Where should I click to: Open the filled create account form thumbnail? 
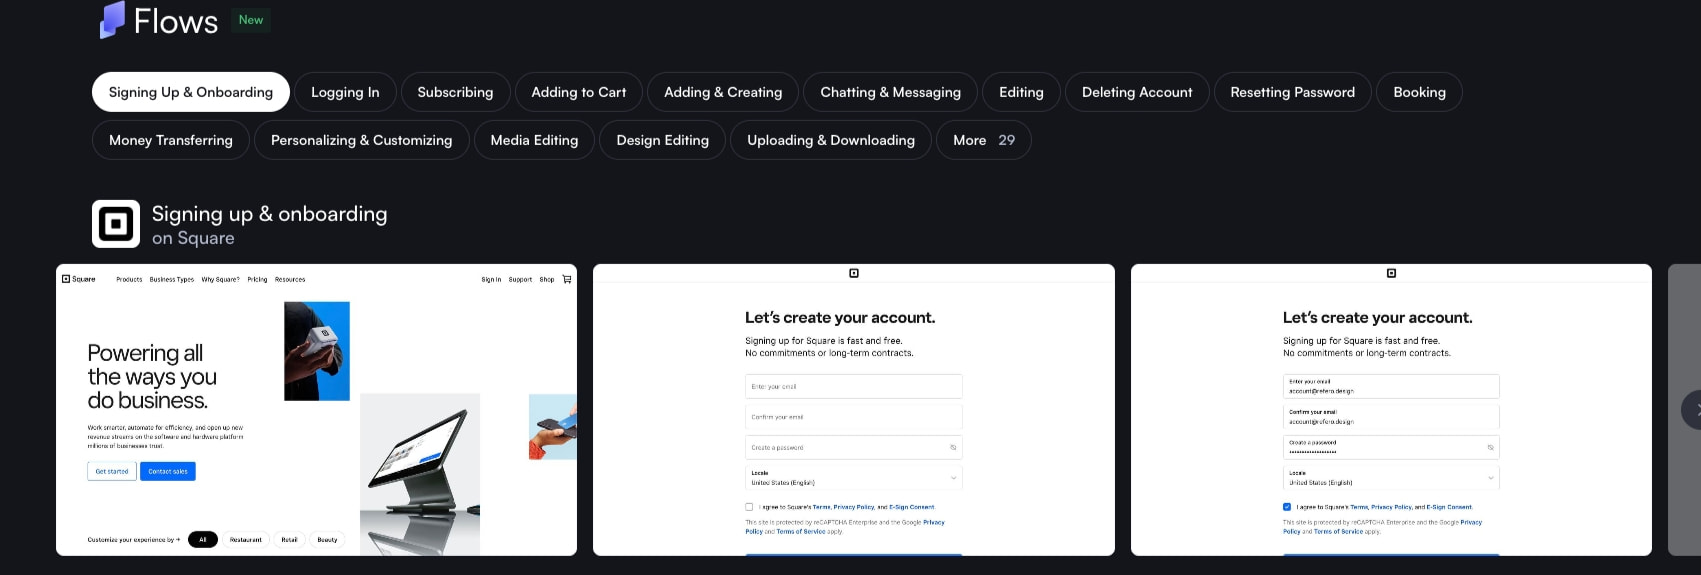(x=1391, y=410)
